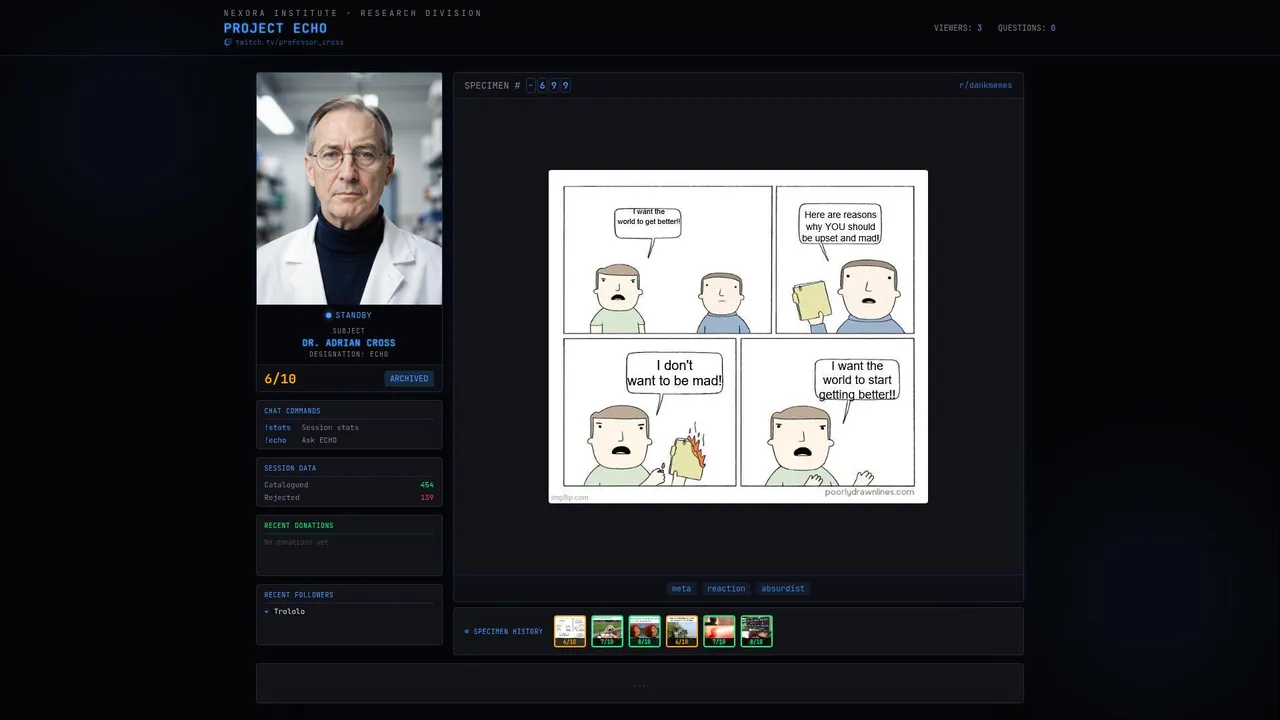Image resolution: width=1280 pixels, height=720 pixels.
Task: Click the RECENT DONATIONS header
Action: [x=299, y=525]
